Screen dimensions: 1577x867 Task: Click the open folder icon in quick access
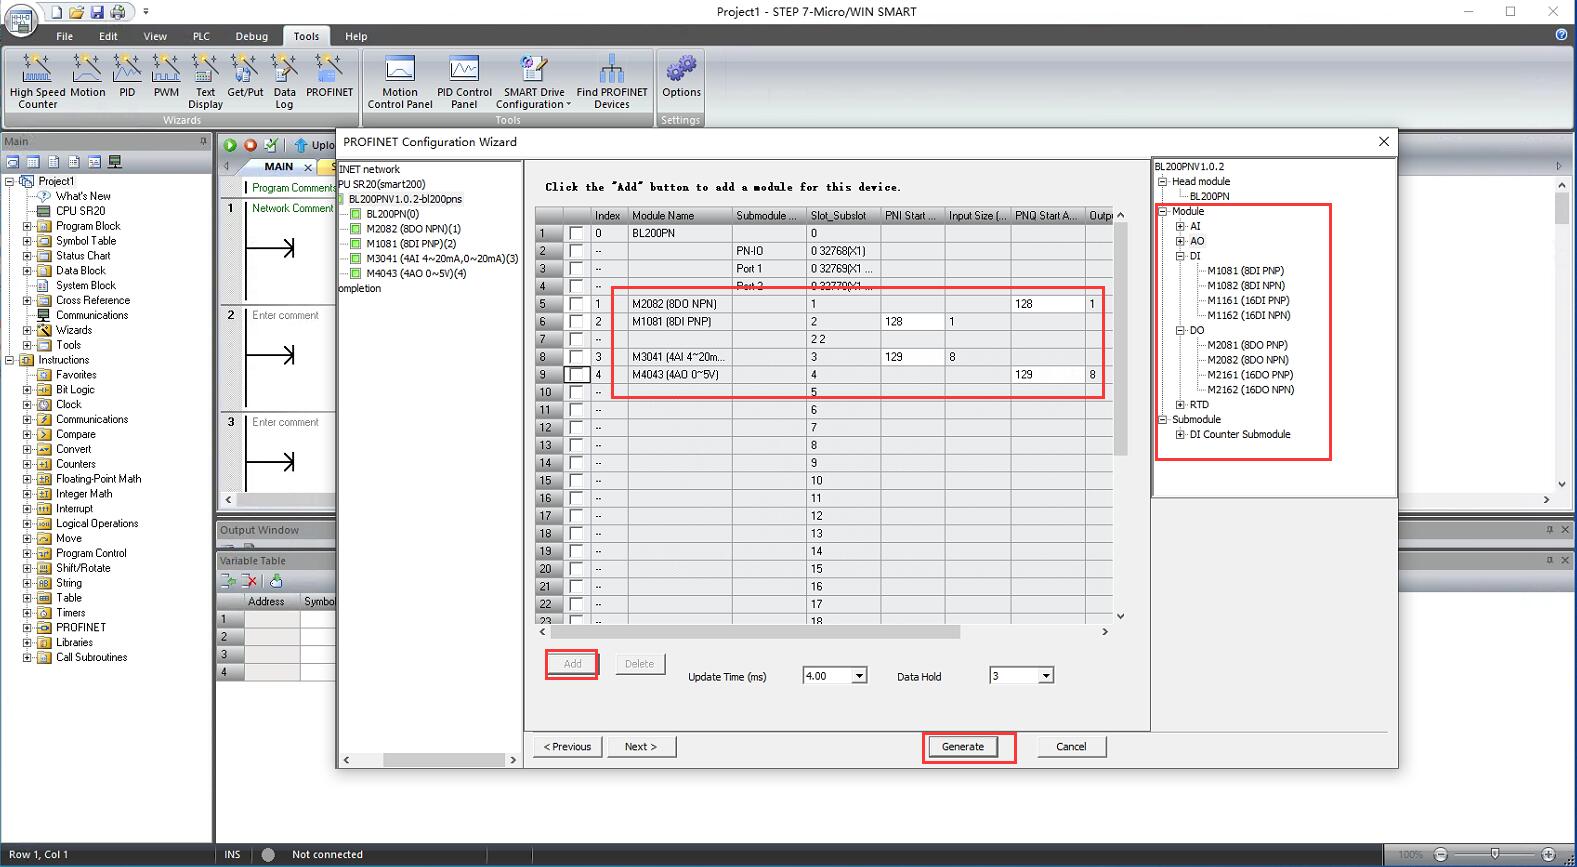[x=77, y=12]
